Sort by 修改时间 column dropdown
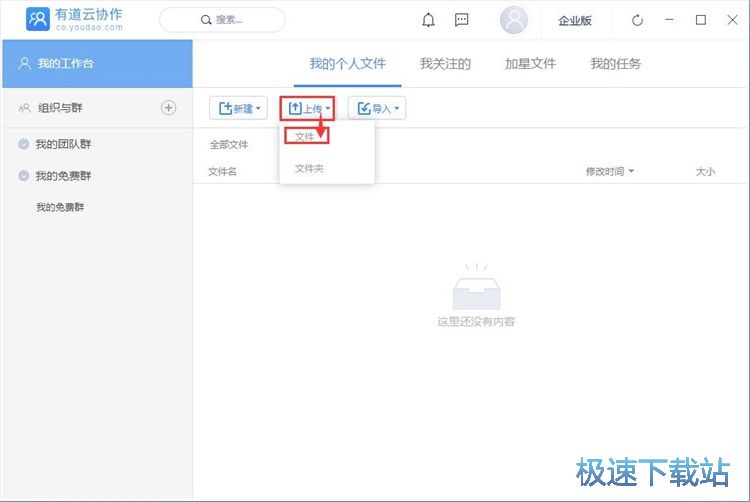 click(610, 171)
